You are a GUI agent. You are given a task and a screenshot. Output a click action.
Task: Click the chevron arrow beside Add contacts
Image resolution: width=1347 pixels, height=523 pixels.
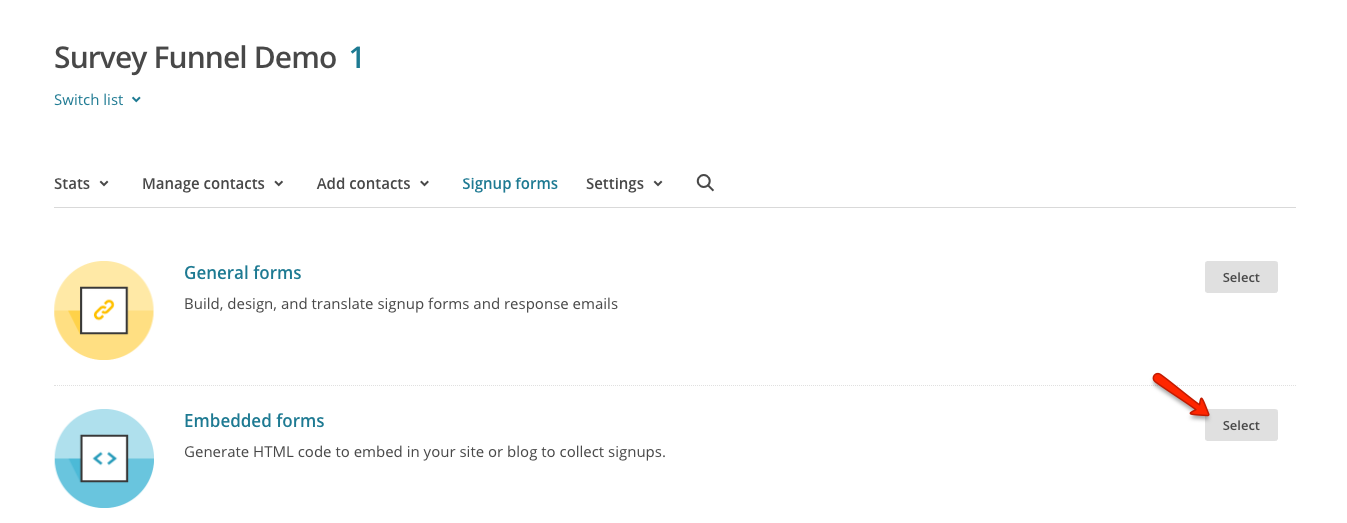point(425,184)
